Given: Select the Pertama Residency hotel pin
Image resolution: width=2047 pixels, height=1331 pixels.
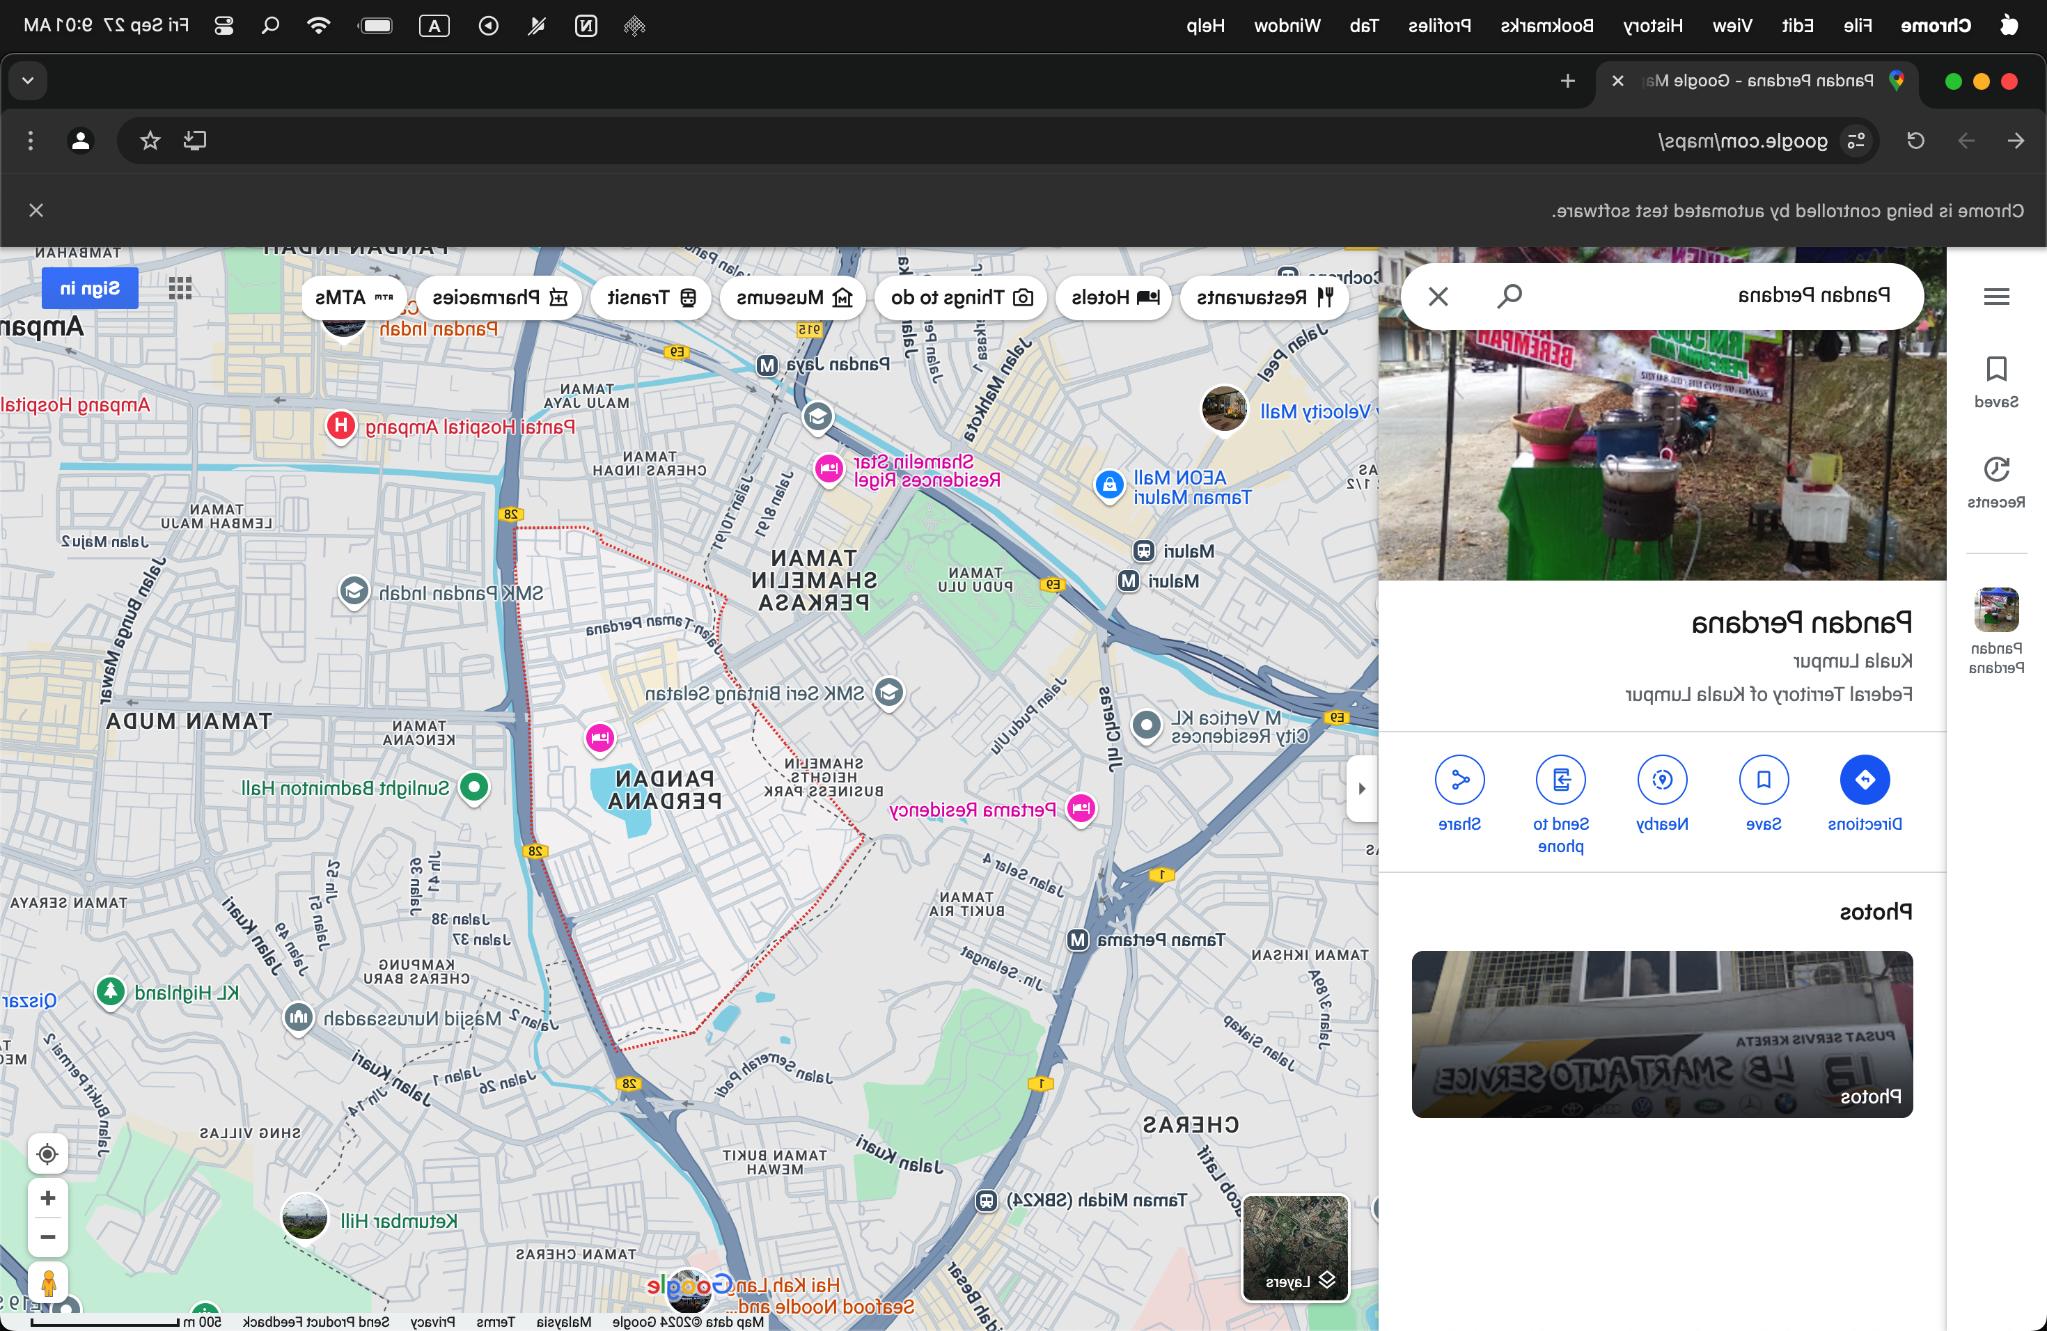Looking at the screenshot, I should click(x=1081, y=809).
